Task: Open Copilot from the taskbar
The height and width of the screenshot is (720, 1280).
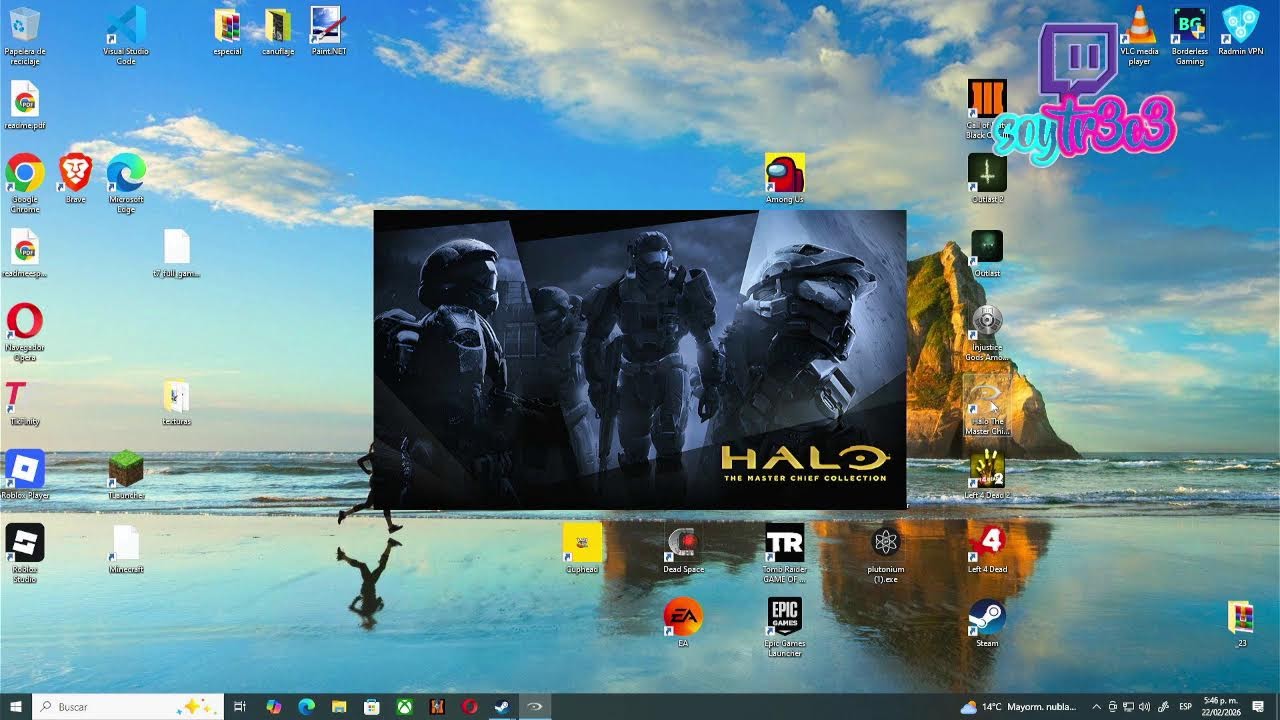Action: coord(273,707)
